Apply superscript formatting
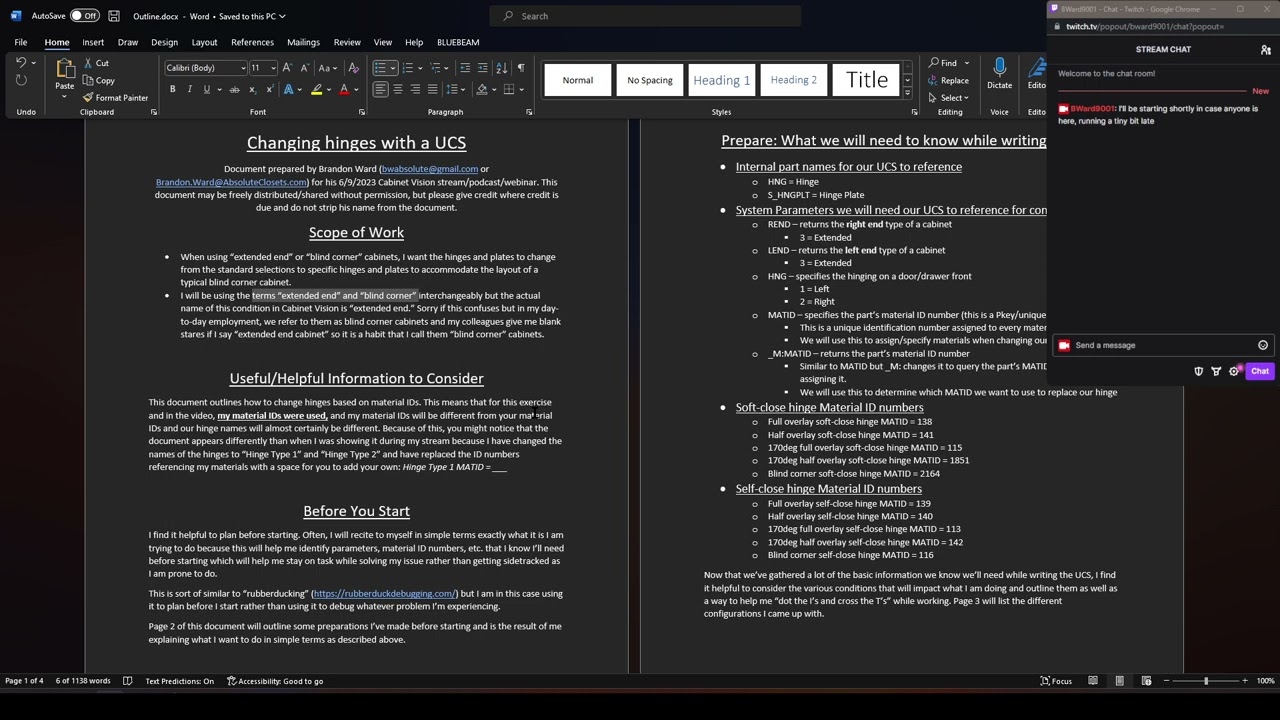Viewport: 1280px width, 720px height. point(268,90)
